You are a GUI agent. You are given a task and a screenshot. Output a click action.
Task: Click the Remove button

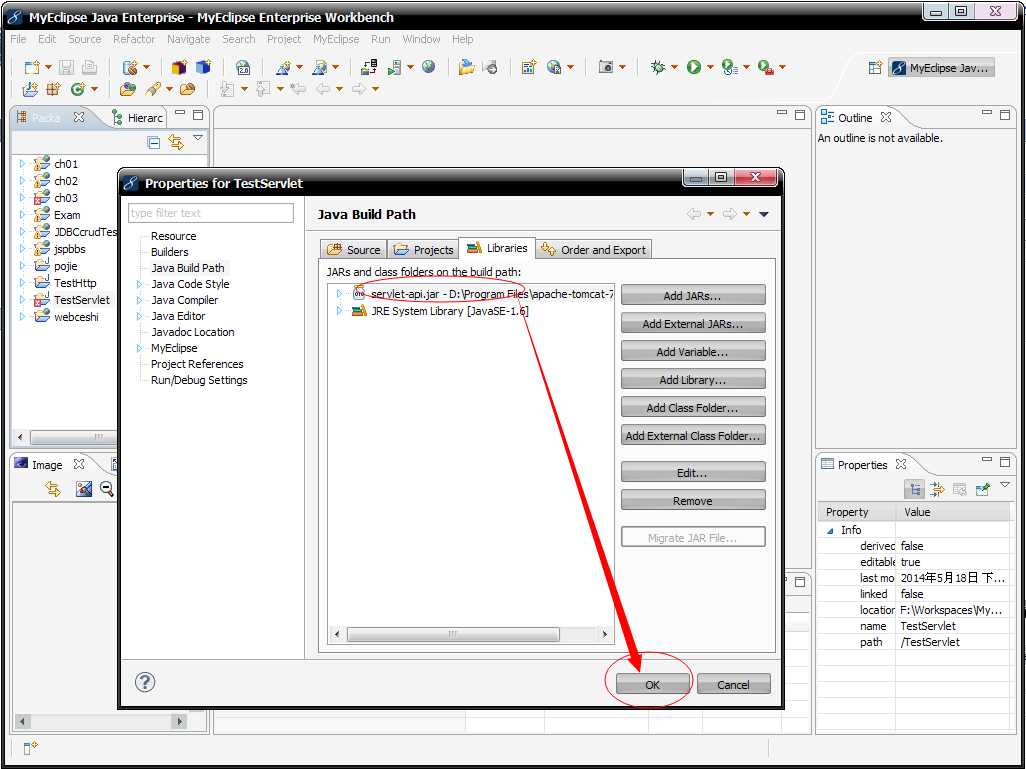point(692,501)
